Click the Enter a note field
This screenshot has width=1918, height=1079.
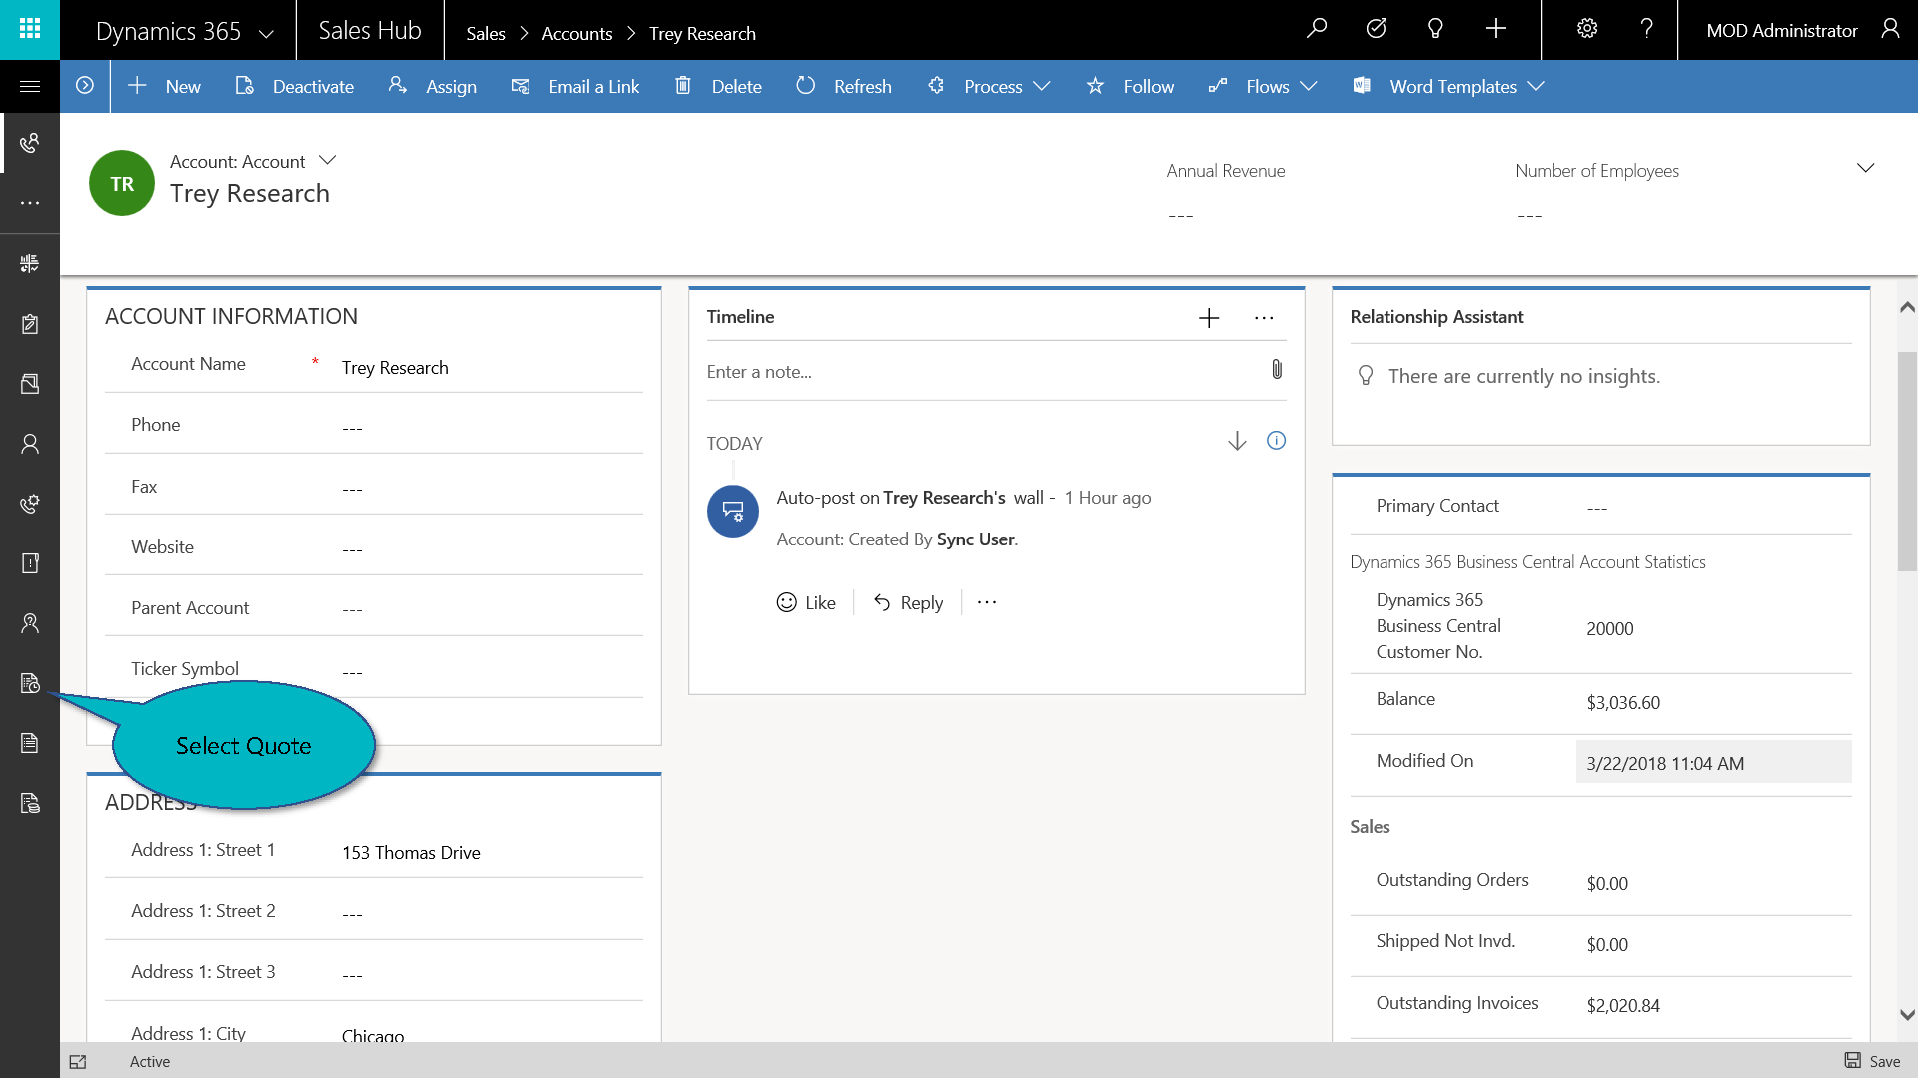(980, 372)
